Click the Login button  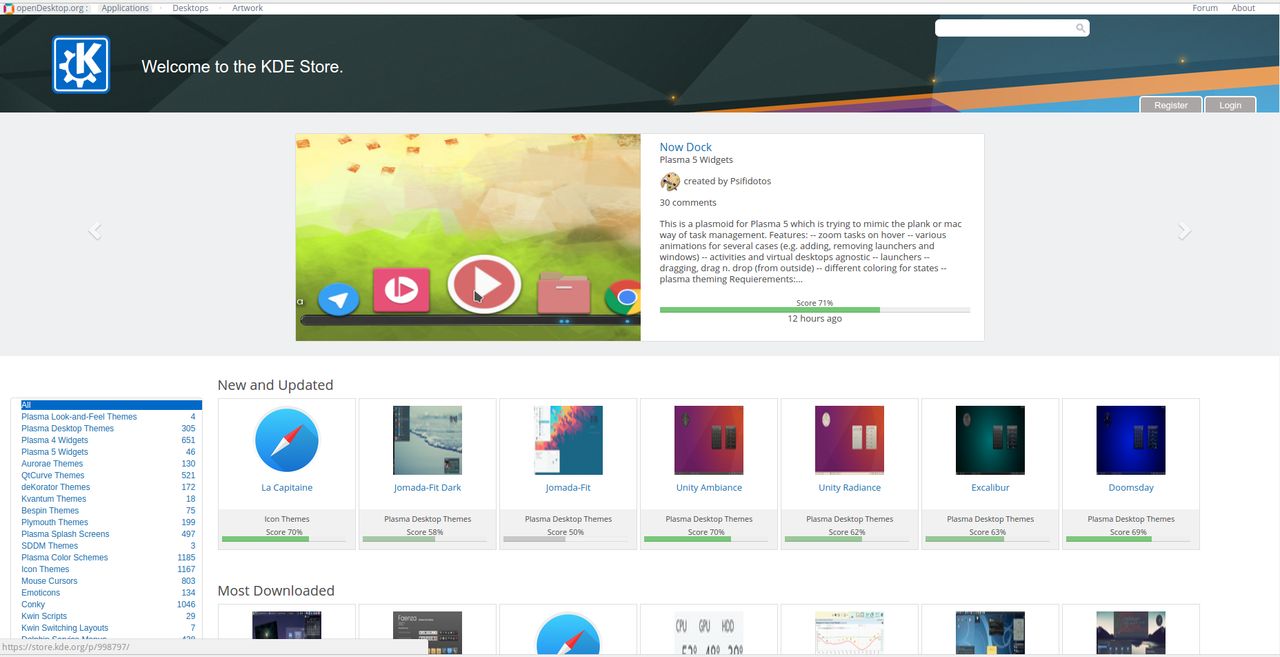point(1230,105)
